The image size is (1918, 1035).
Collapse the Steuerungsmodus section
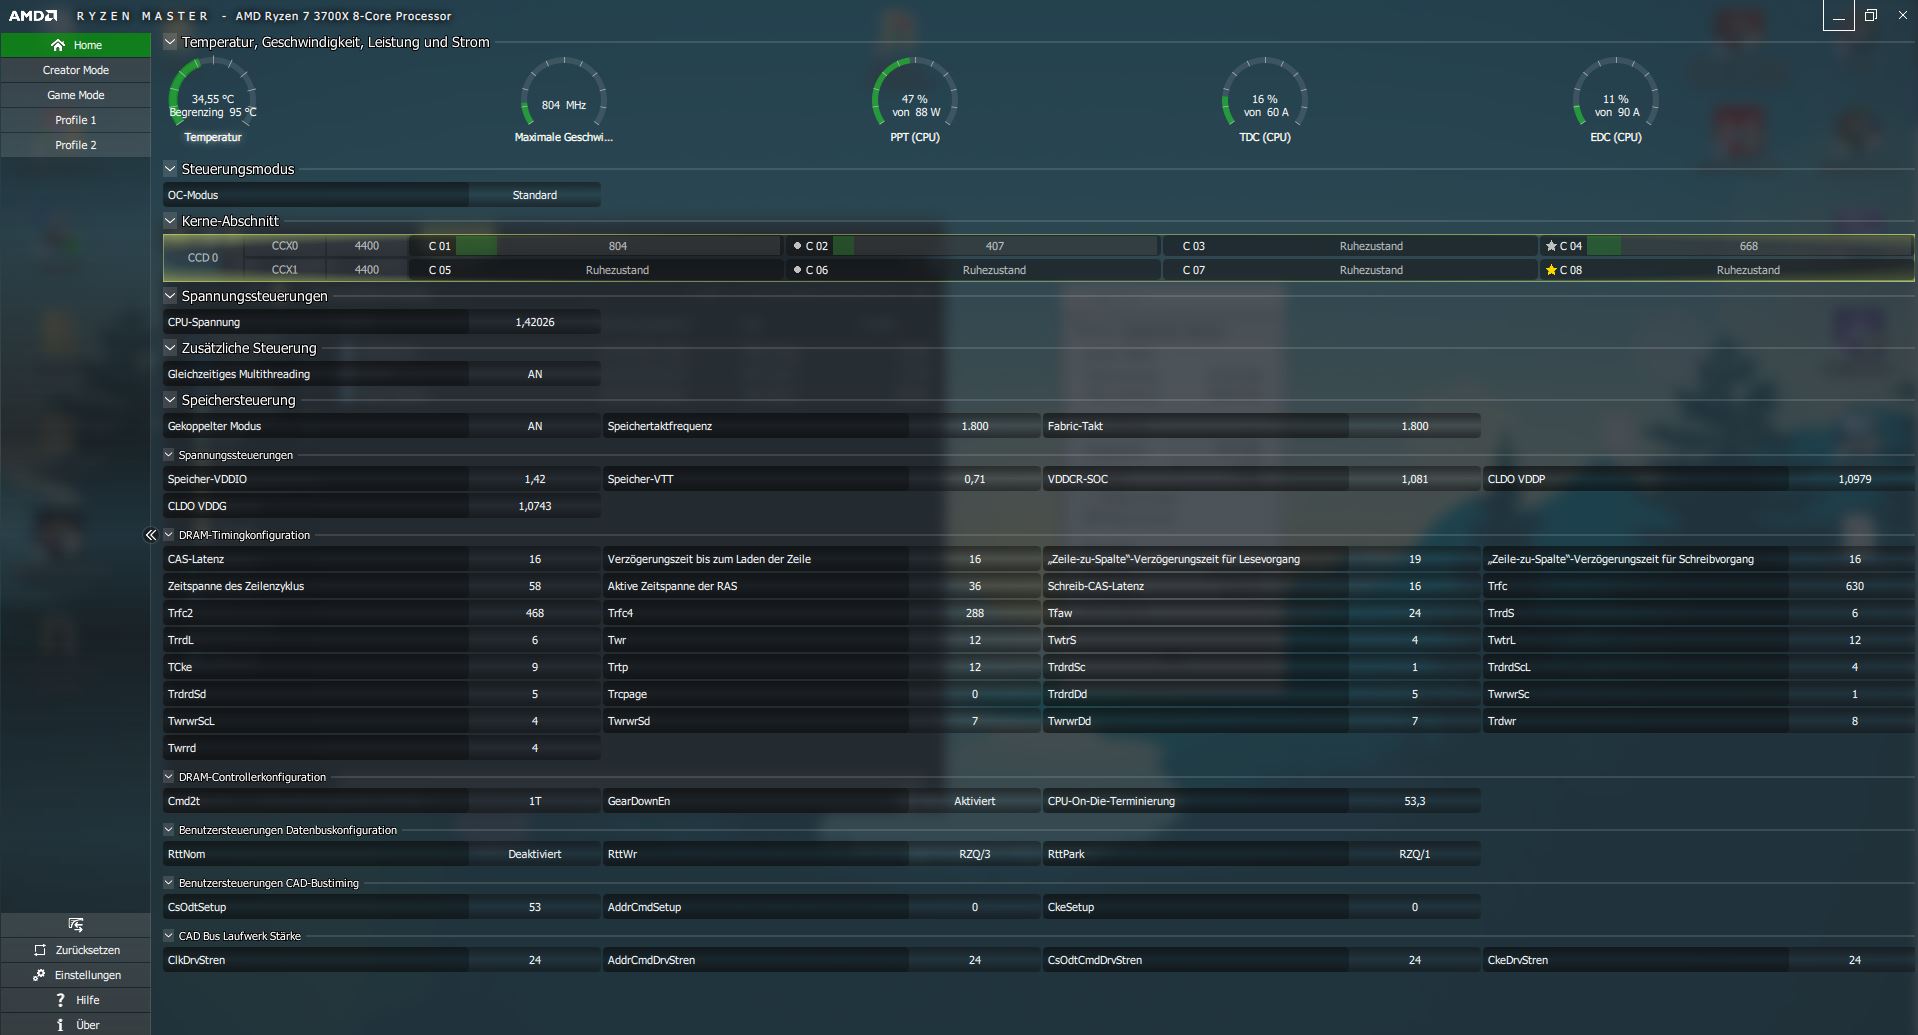pyautogui.click(x=170, y=169)
